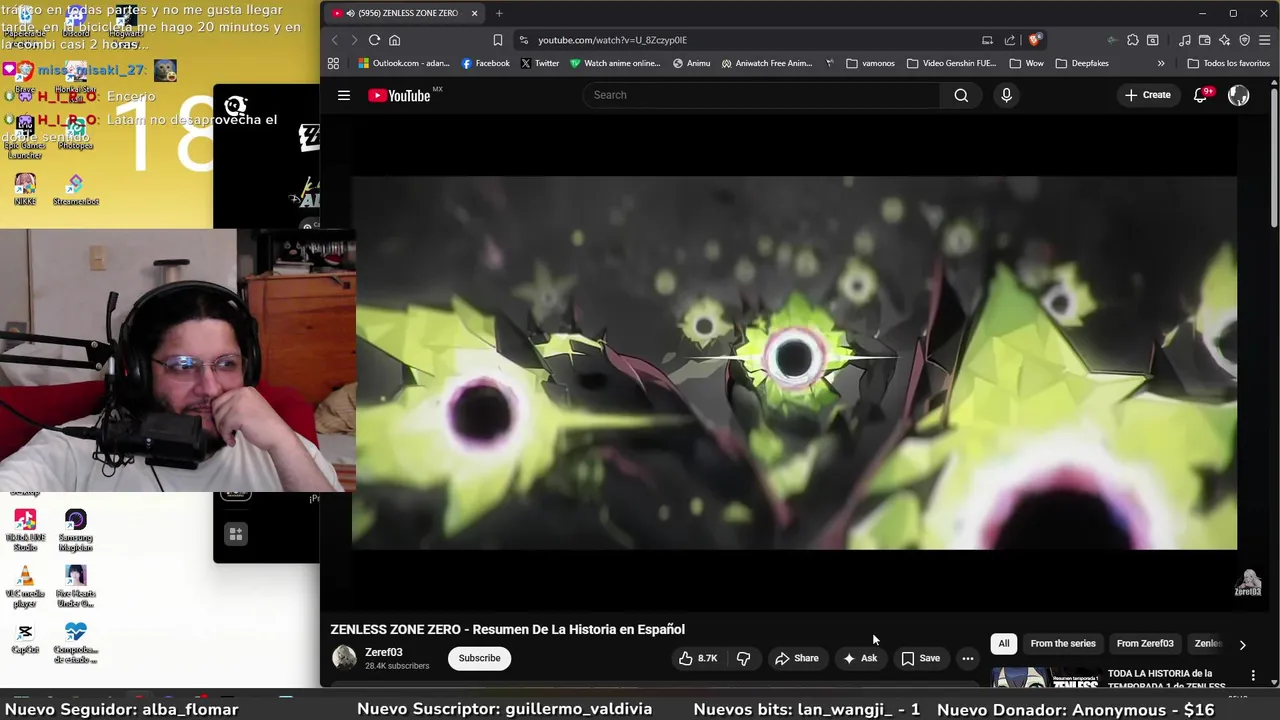Open YouTube notifications bell
Screen dimensions: 1280x720
tap(1200, 95)
